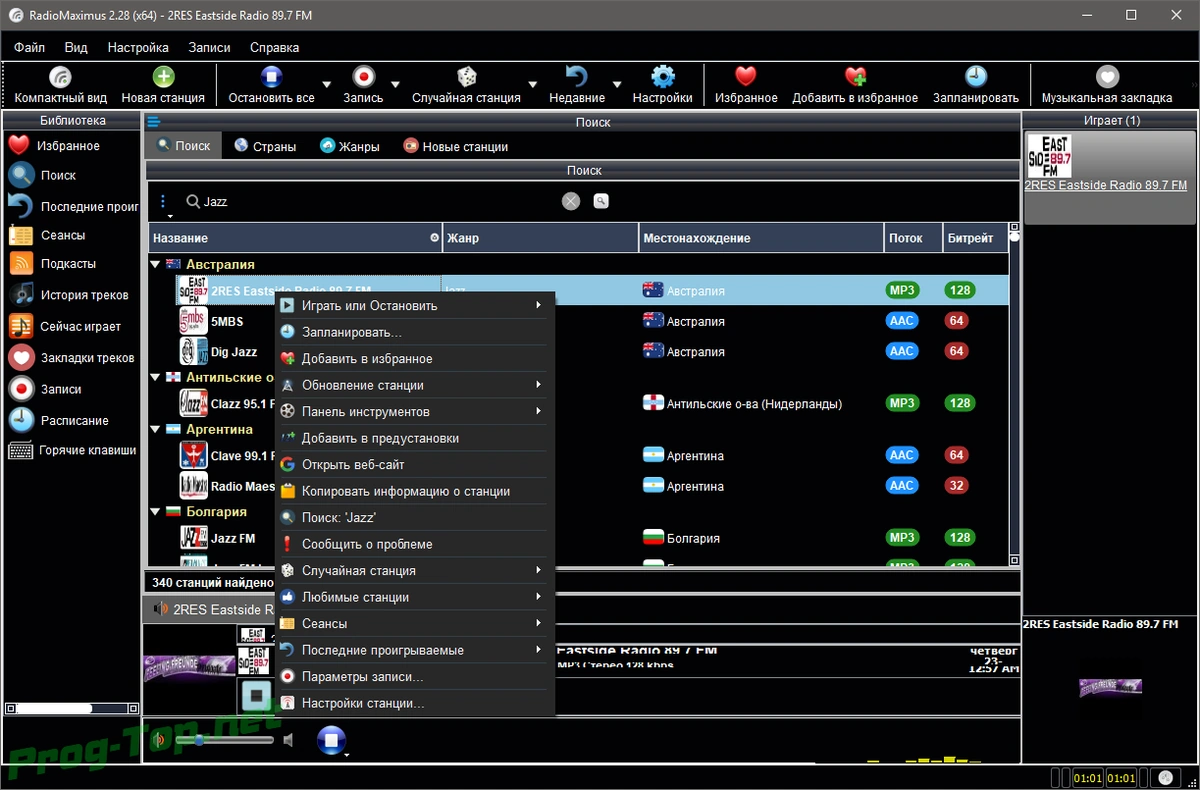Viewport: 1200px width, 790px height.
Task: Switch to the Новые станции tab
Action: (x=455, y=146)
